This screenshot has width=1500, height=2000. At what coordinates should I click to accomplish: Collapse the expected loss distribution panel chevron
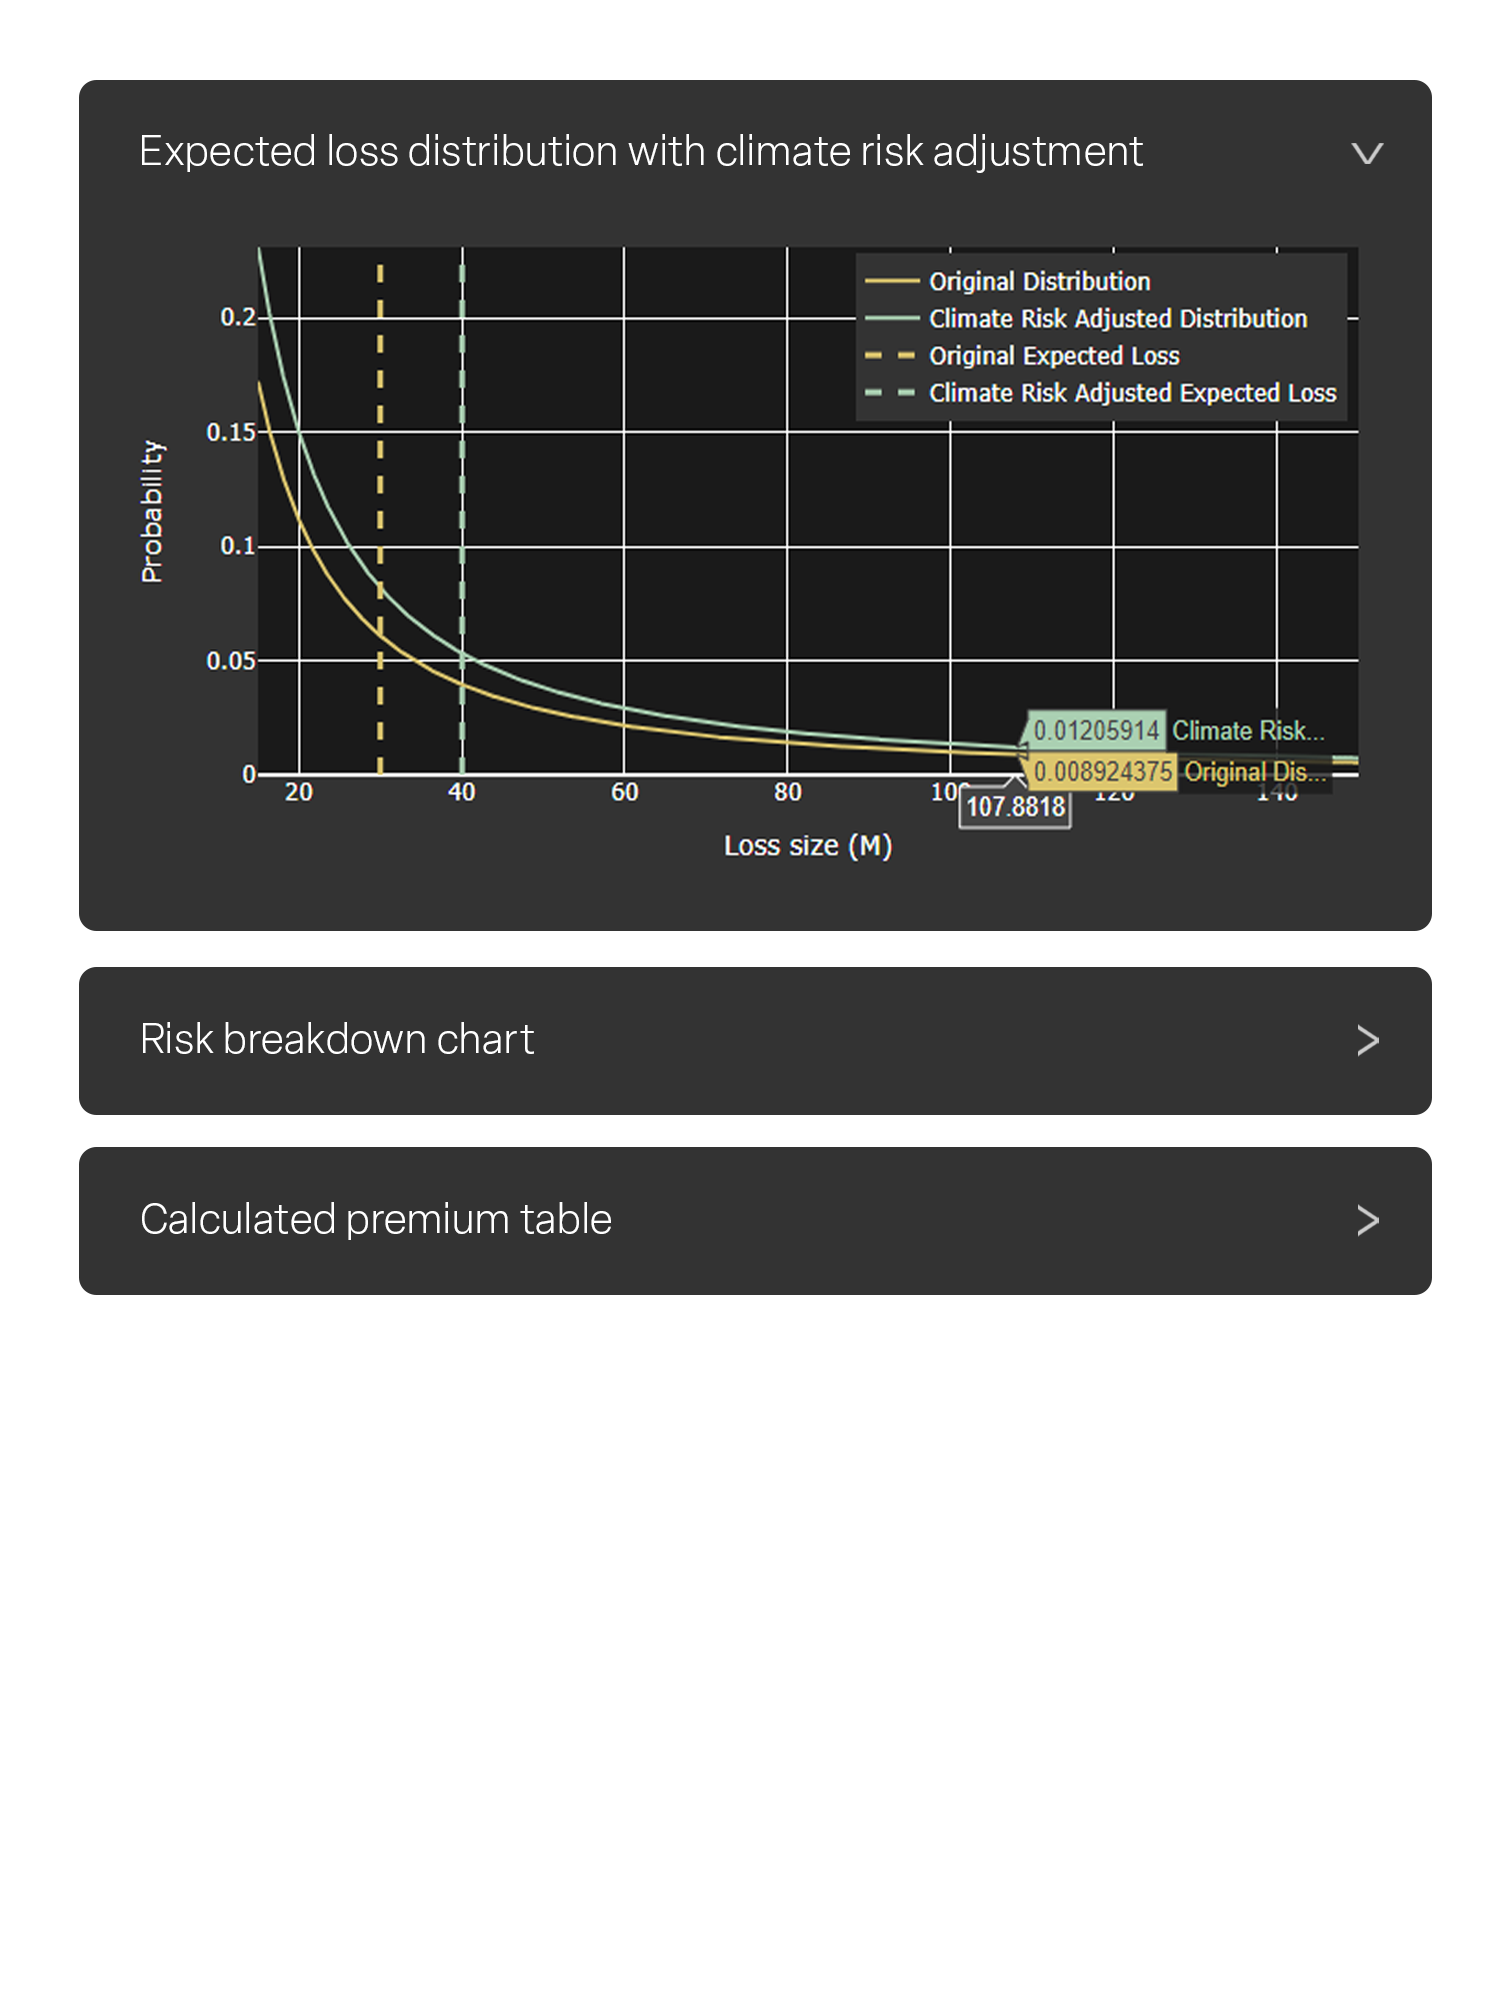(x=1366, y=153)
